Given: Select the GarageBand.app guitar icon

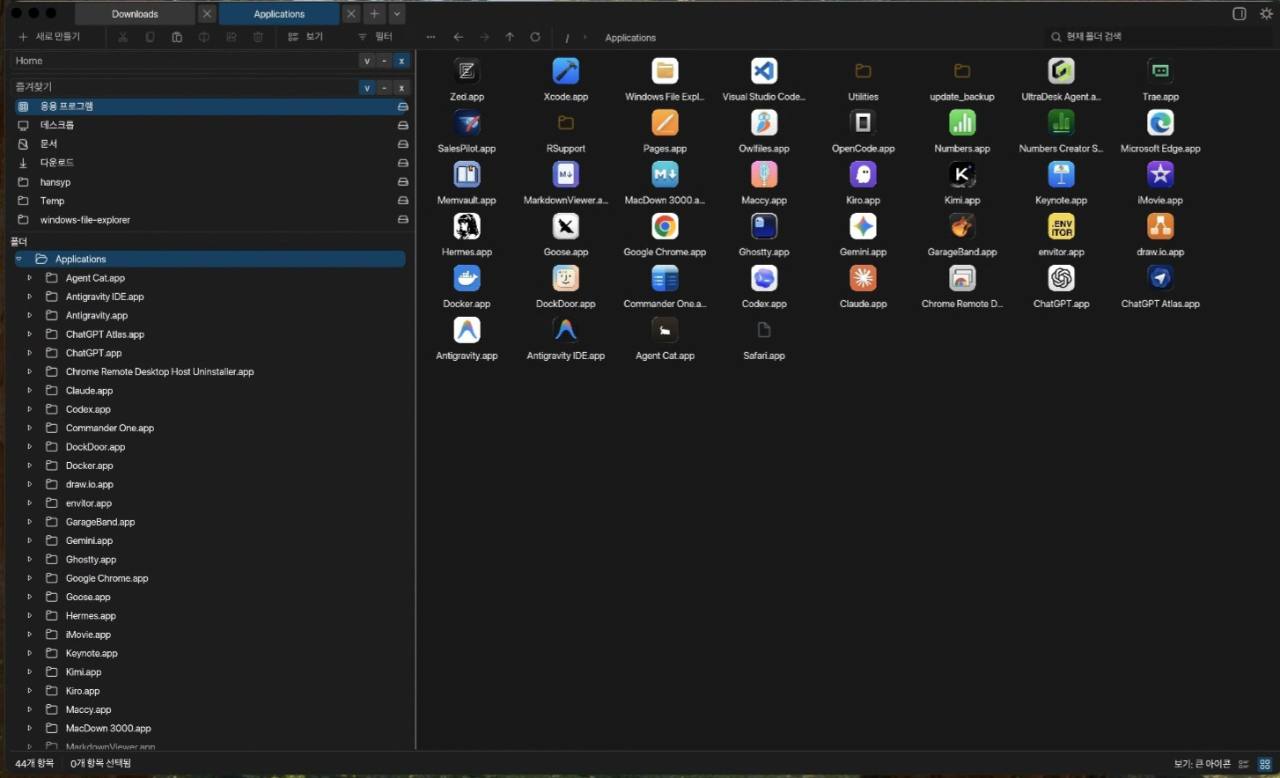Looking at the screenshot, I should (x=962, y=226).
